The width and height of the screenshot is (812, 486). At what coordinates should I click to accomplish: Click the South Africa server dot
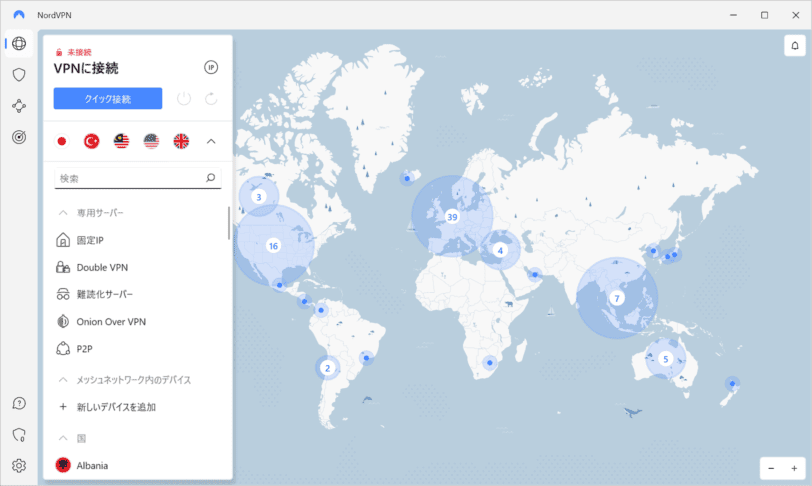[x=489, y=363]
